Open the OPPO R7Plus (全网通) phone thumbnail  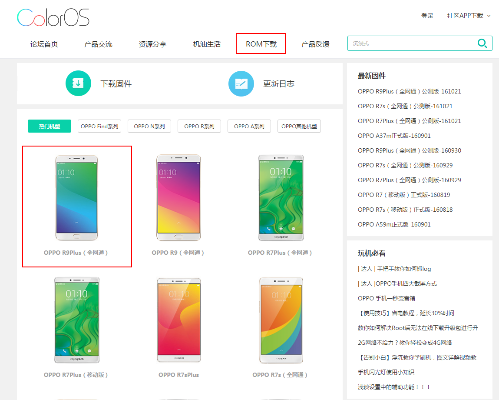[281, 198]
